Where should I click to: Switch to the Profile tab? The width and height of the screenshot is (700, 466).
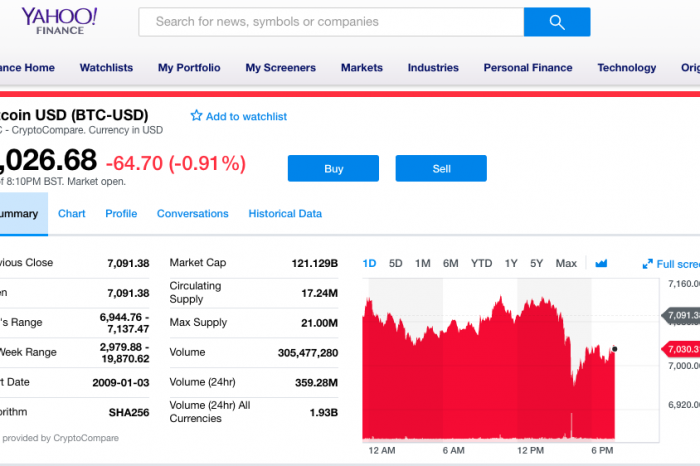[x=121, y=213]
